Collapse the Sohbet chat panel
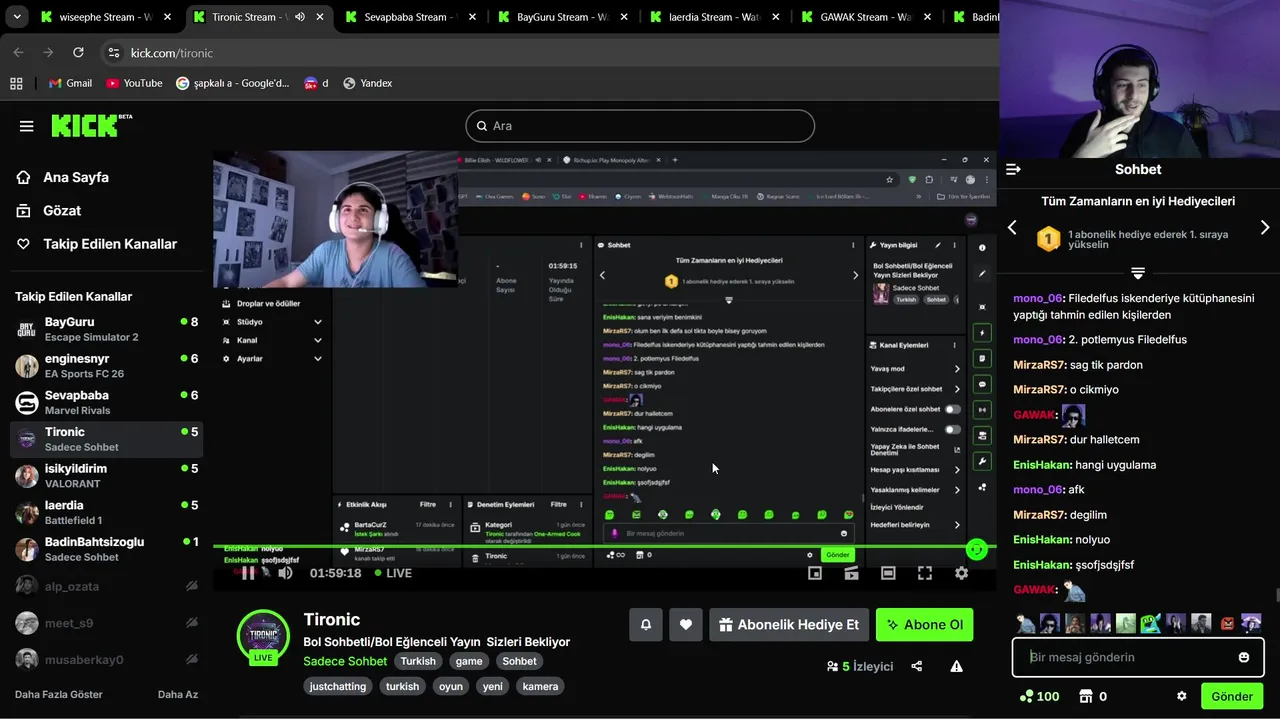 [1013, 169]
